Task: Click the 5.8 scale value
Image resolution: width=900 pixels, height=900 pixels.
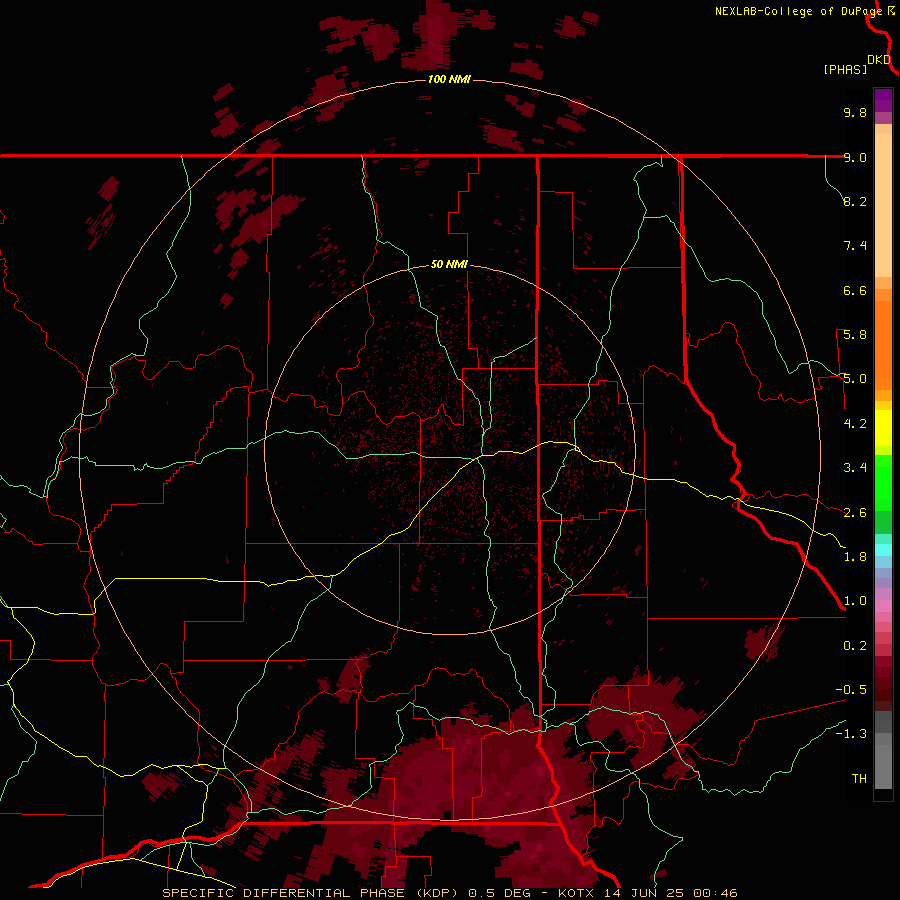Action: (x=855, y=335)
